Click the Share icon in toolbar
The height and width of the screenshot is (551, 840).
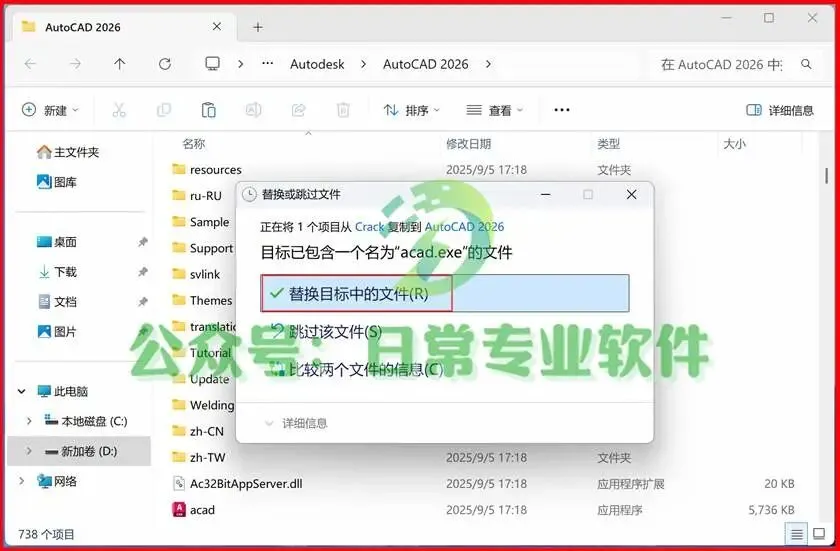(298, 110)
